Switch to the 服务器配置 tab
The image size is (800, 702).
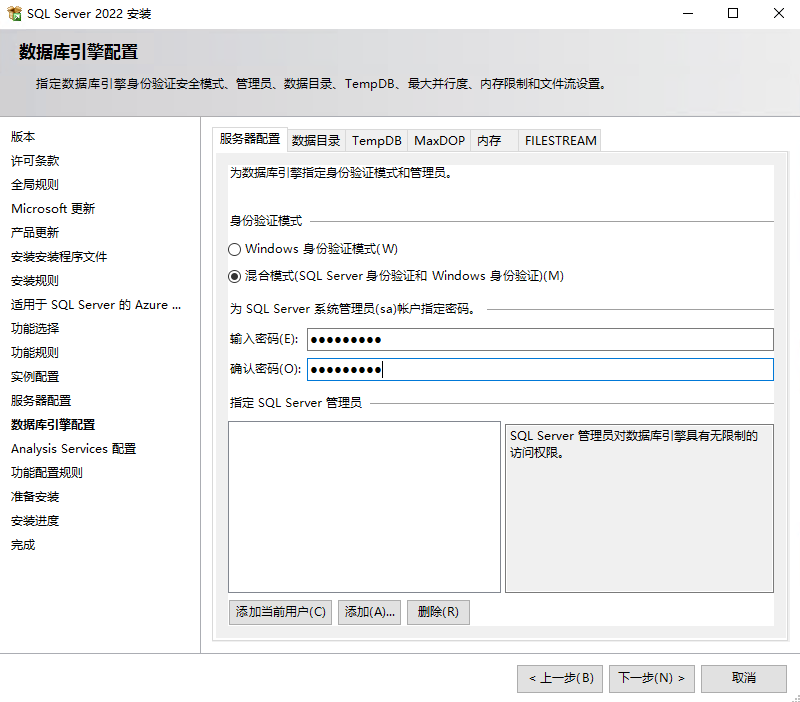coord(249,139)
